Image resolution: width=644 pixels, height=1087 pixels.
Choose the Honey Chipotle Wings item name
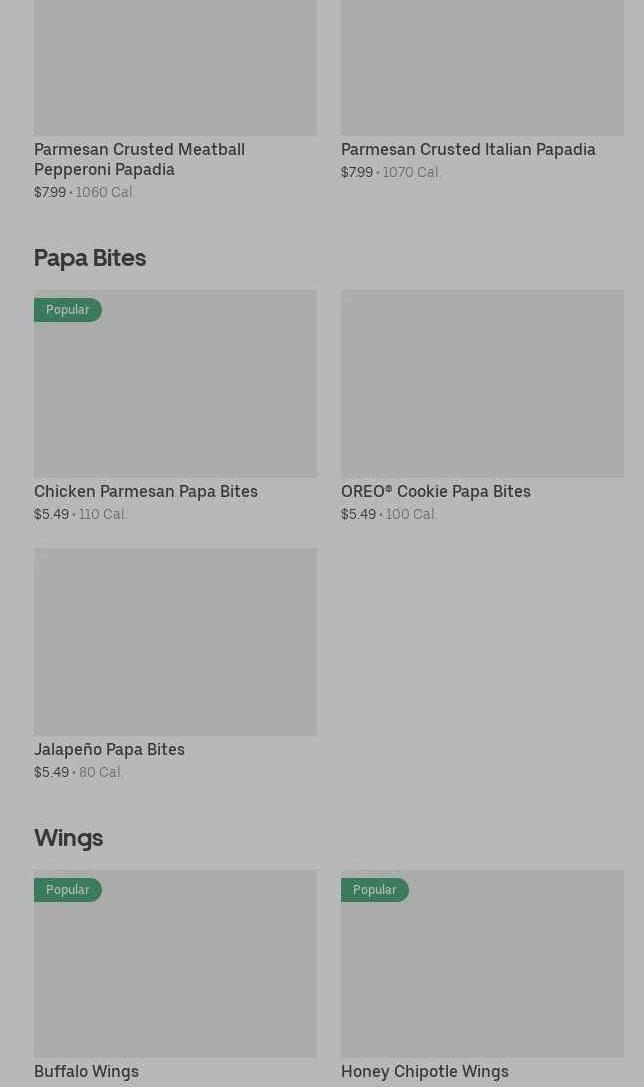tap(425, 1071)
